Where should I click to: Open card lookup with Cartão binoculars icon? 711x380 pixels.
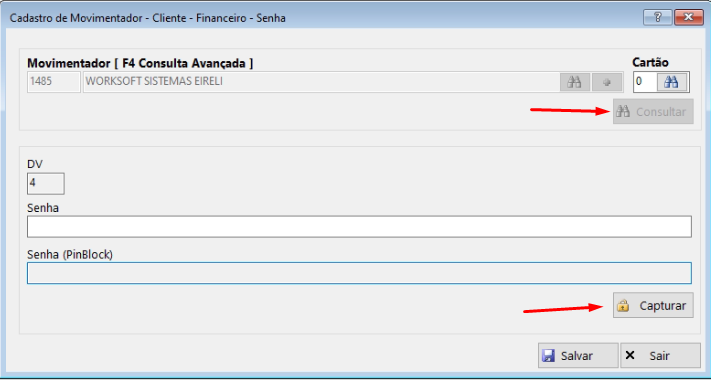click(671, 82)
